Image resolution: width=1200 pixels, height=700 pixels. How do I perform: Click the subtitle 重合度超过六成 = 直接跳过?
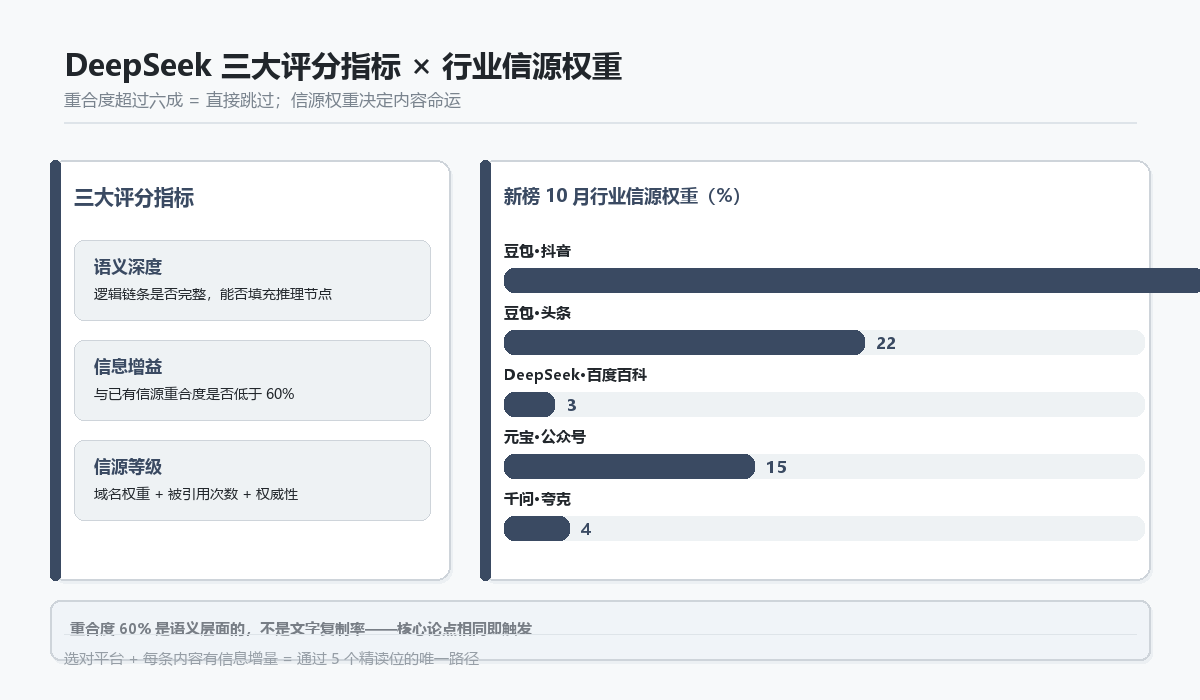pos(170,101)
